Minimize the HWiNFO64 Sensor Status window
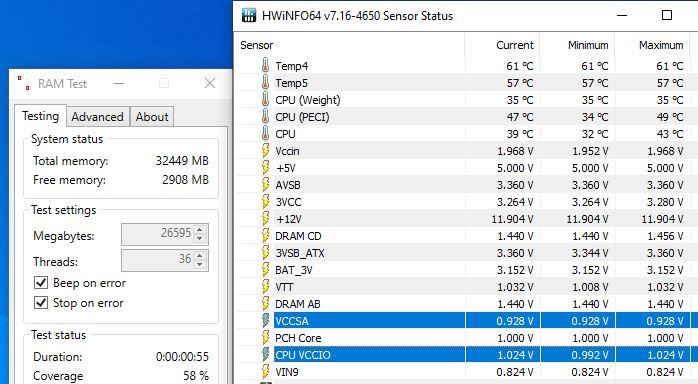The height and width of the screenshot is (384, 698). (x=622, y=16)
